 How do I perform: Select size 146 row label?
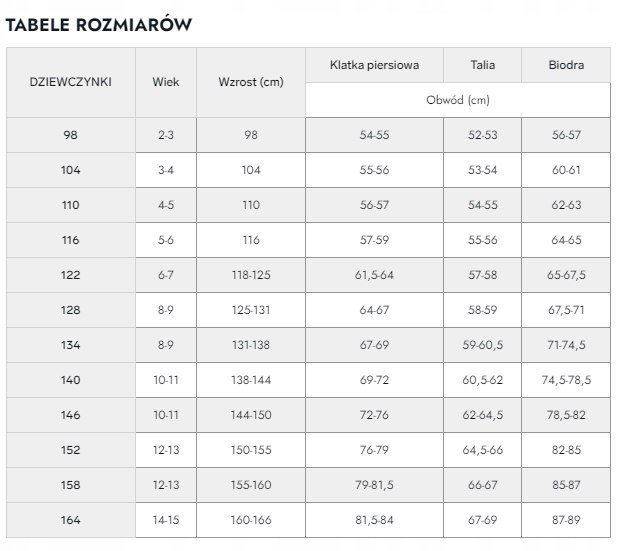coord(70,415)
